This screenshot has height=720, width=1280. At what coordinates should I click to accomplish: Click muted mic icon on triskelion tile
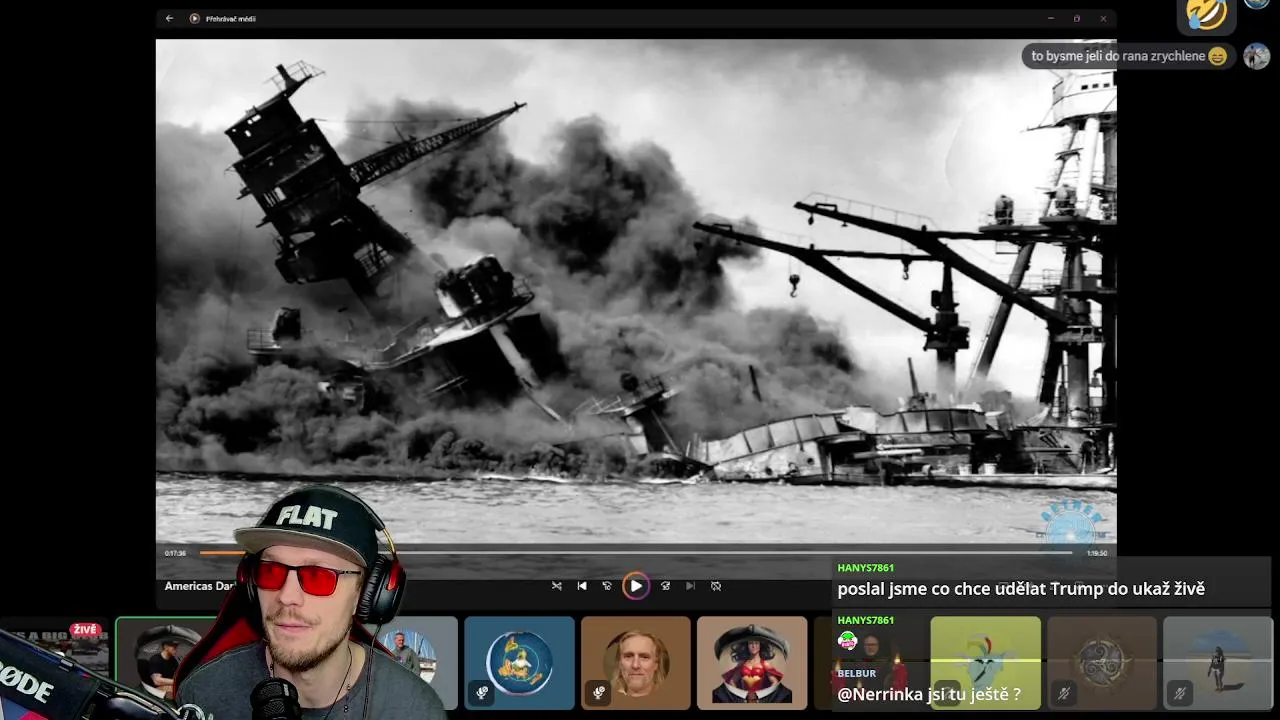pos(1064,692)
